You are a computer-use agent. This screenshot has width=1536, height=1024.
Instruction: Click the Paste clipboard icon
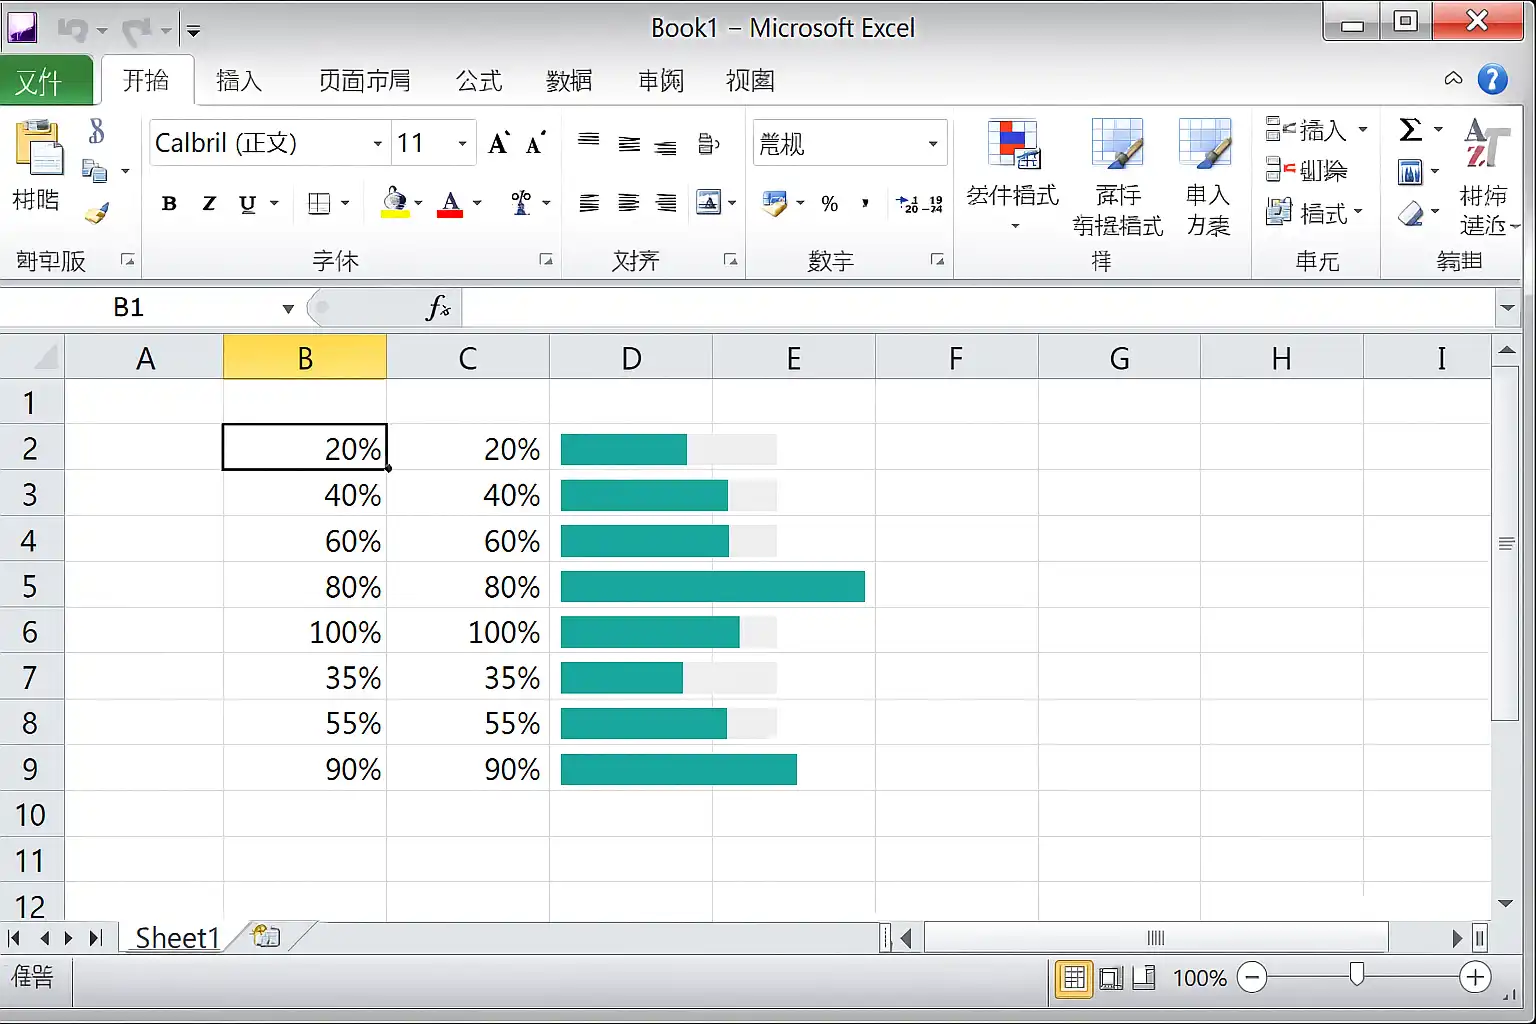[x=39, y=147]
